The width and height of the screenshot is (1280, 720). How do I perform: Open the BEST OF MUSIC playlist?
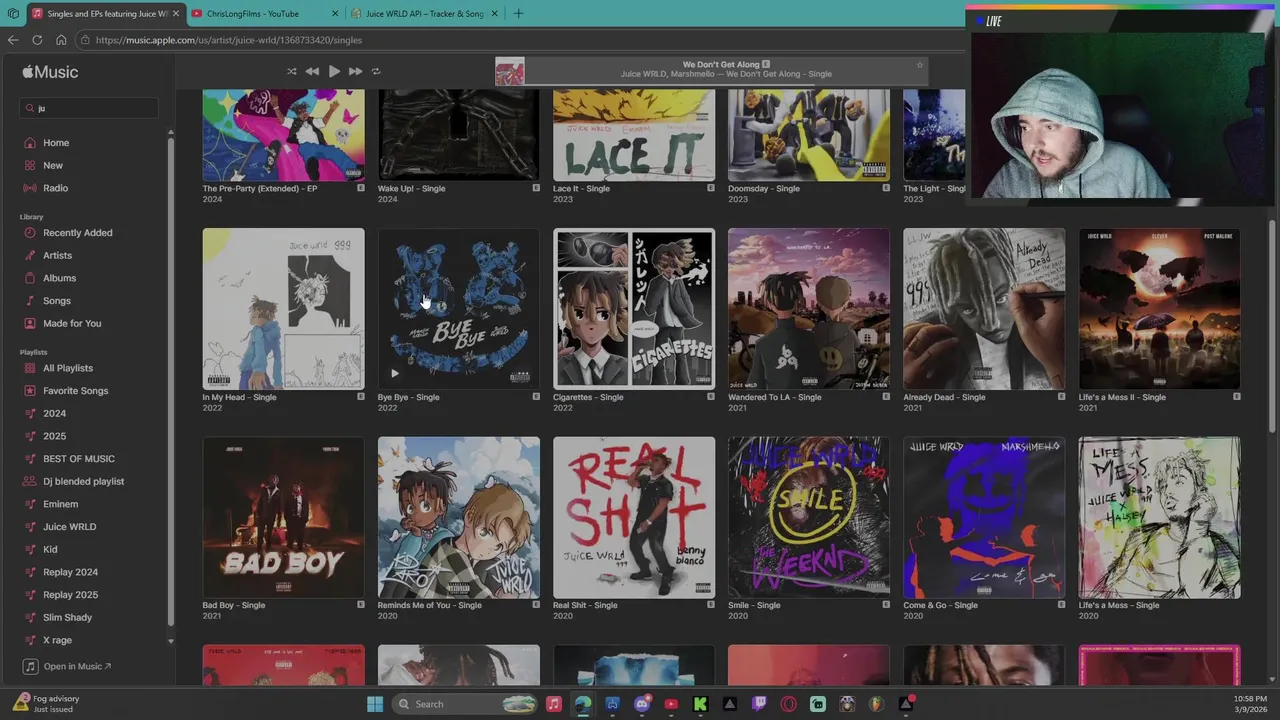tap(79, 459)
